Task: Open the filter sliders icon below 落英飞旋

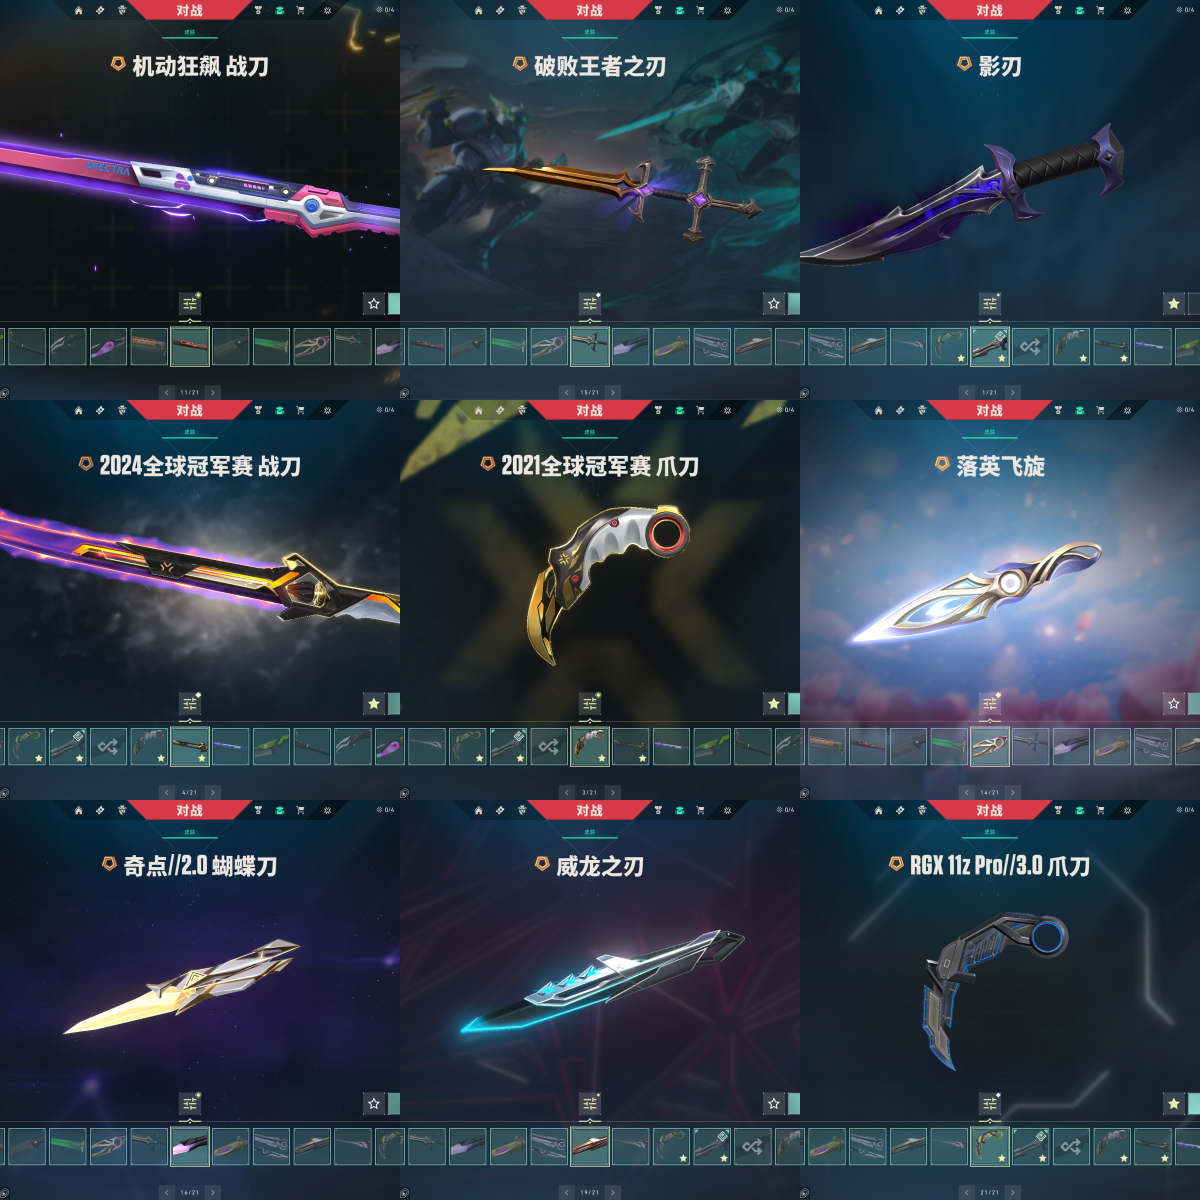Action: point(990,704)
